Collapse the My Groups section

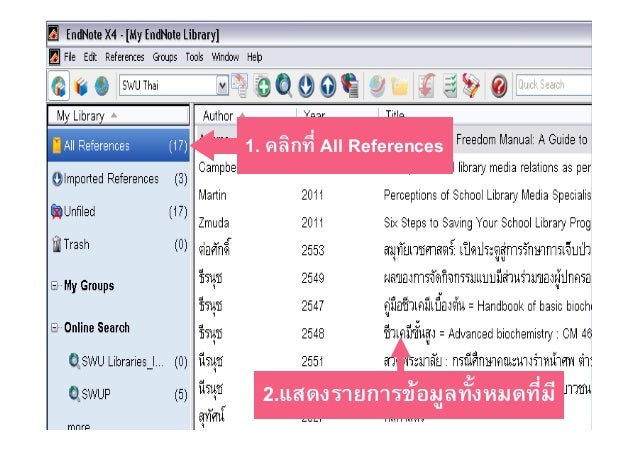(55, 286)
